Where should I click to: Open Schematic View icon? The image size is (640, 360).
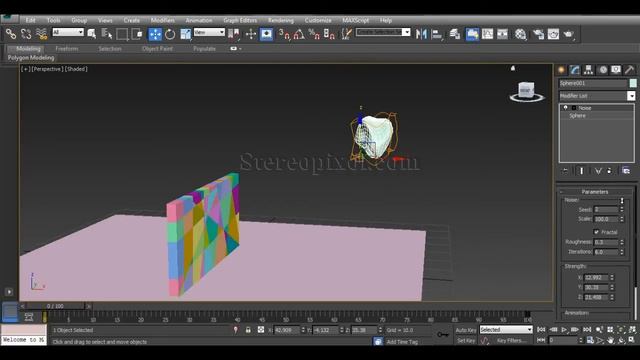point(502,34)
